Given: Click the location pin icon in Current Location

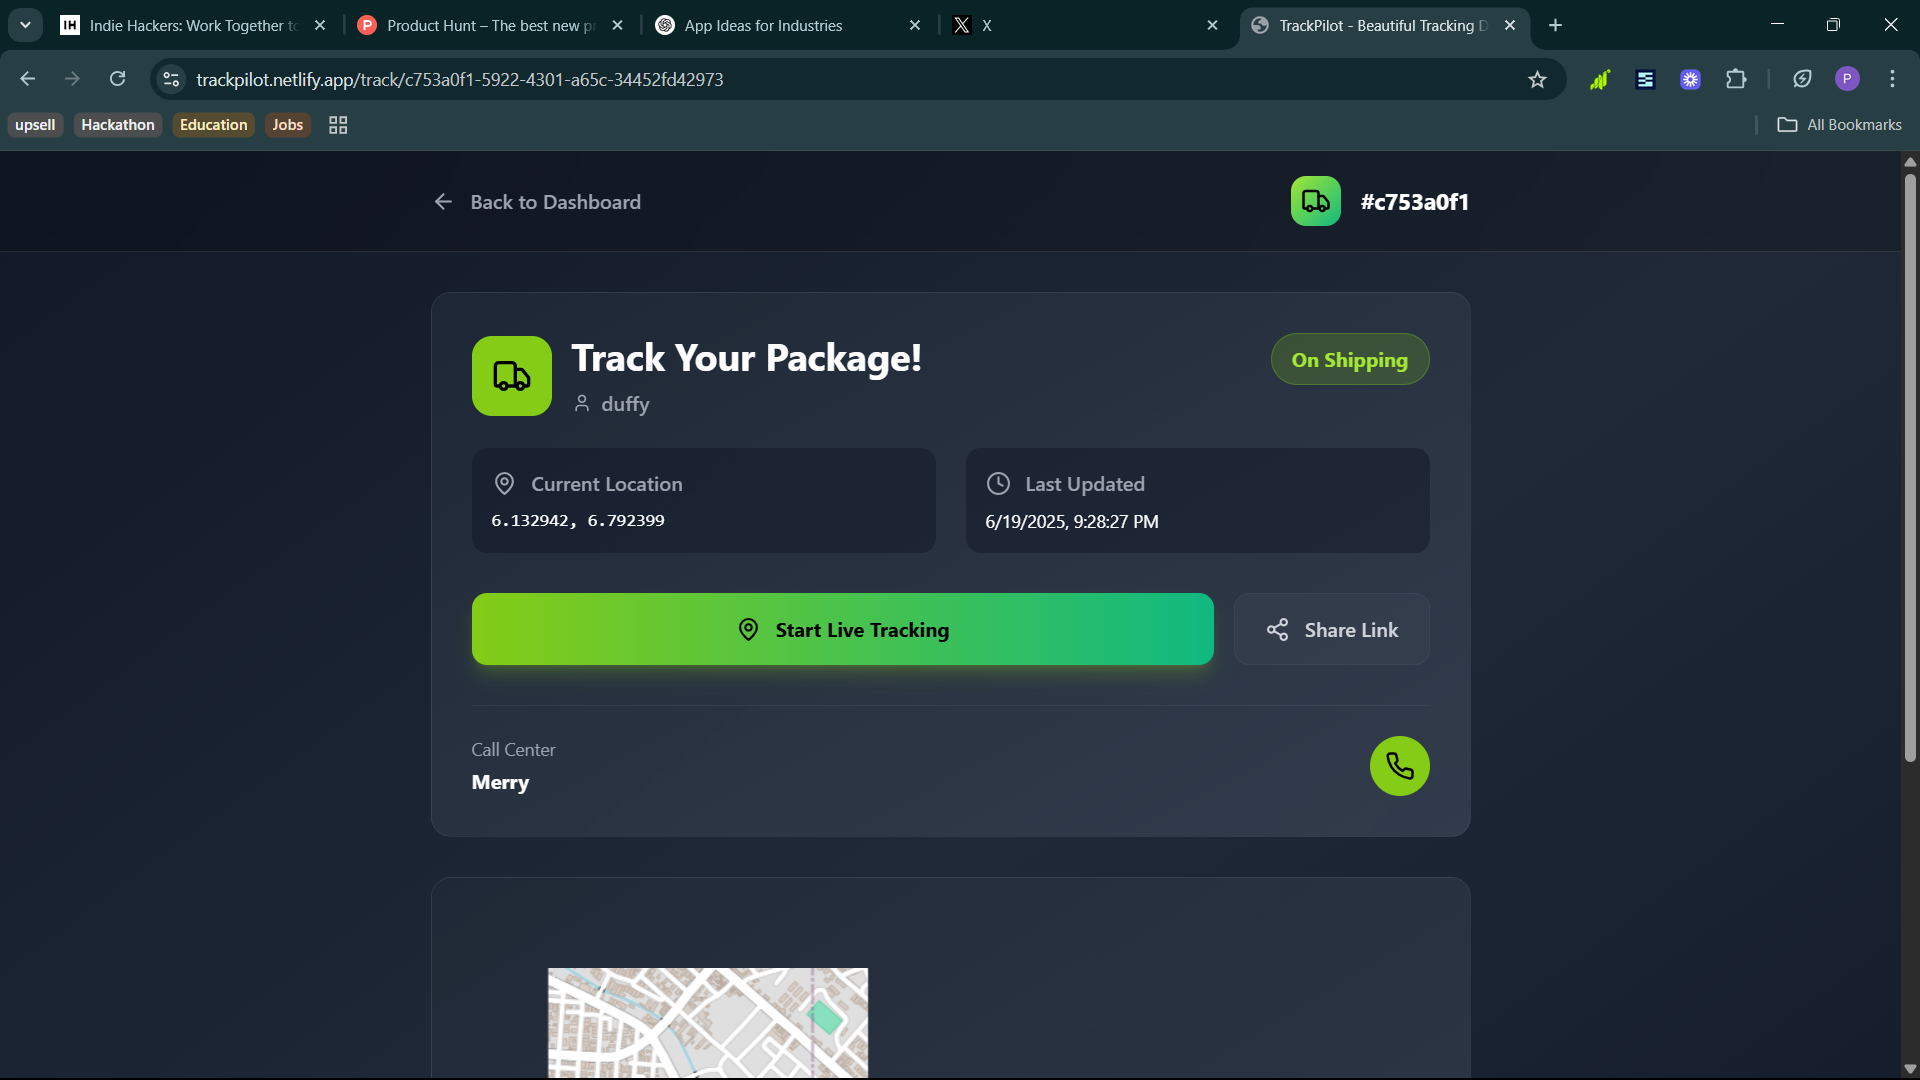Looking at the screenshot, I should click(505, 484).
